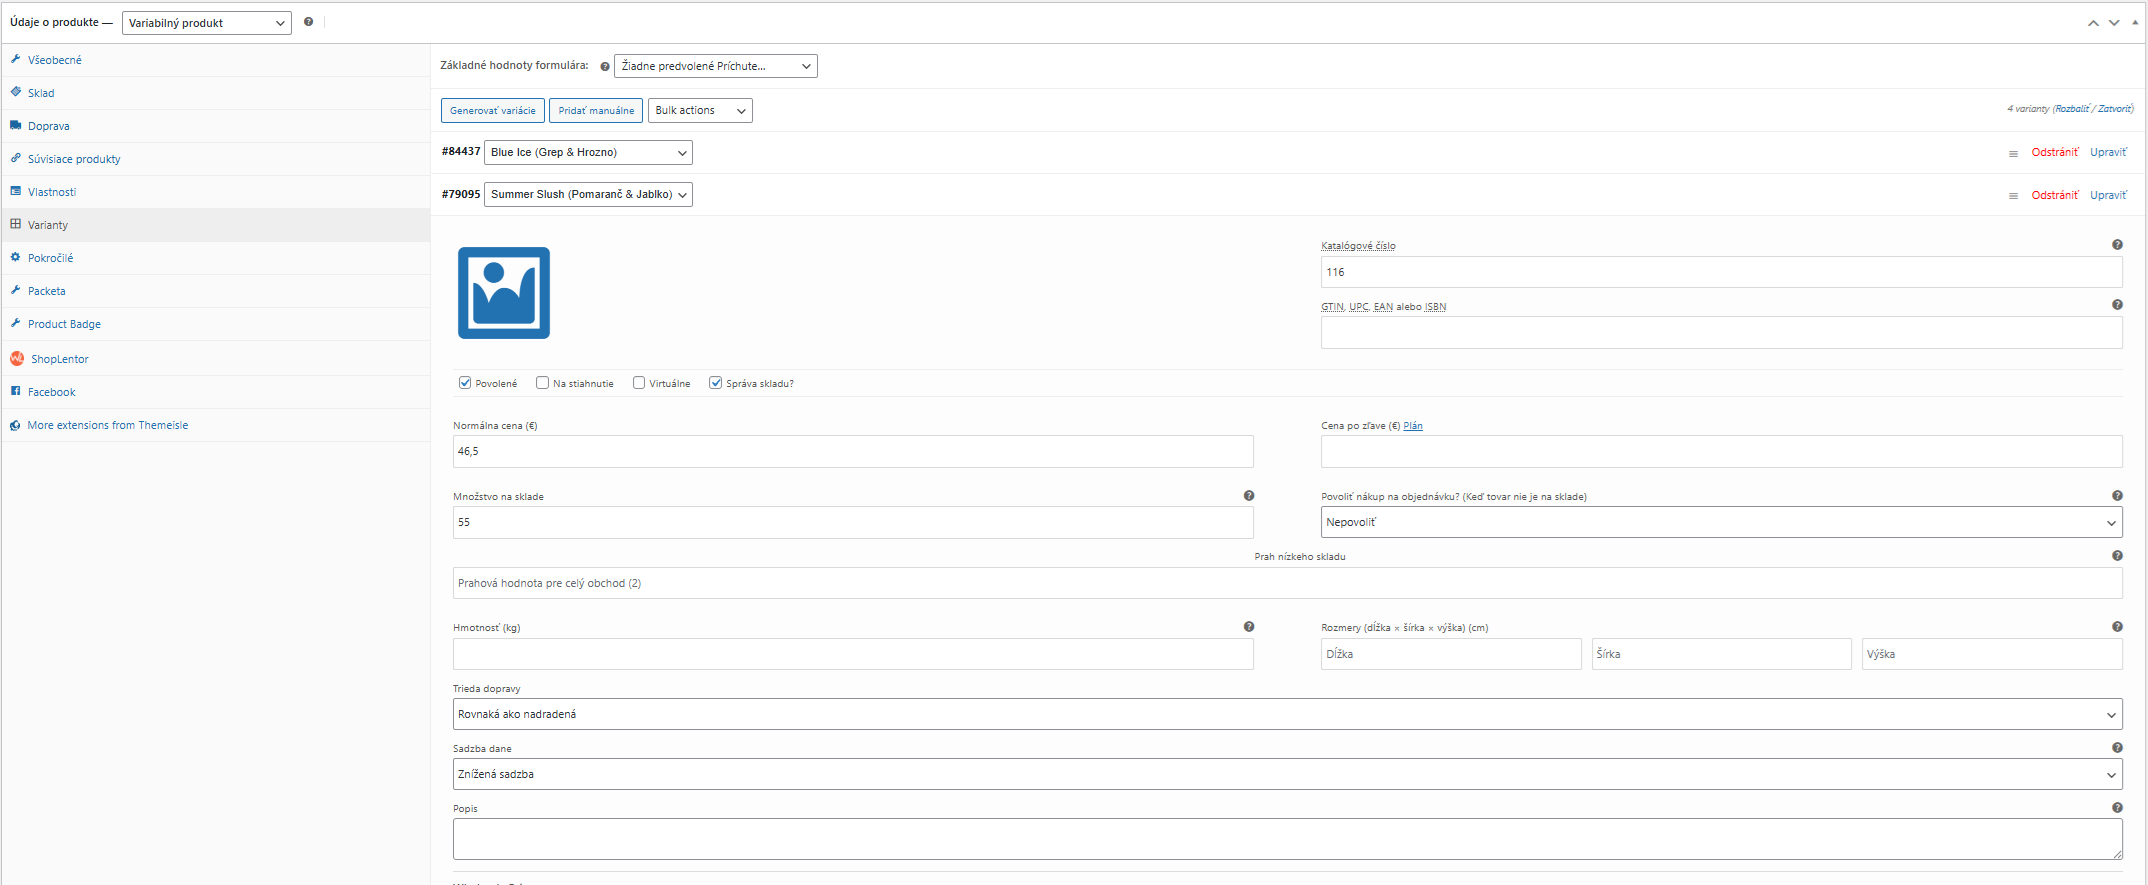The height and width of the screenshot is (885, 2148).
Task: Toggle the Virtuálne checkbox
Action: [639, 383]
